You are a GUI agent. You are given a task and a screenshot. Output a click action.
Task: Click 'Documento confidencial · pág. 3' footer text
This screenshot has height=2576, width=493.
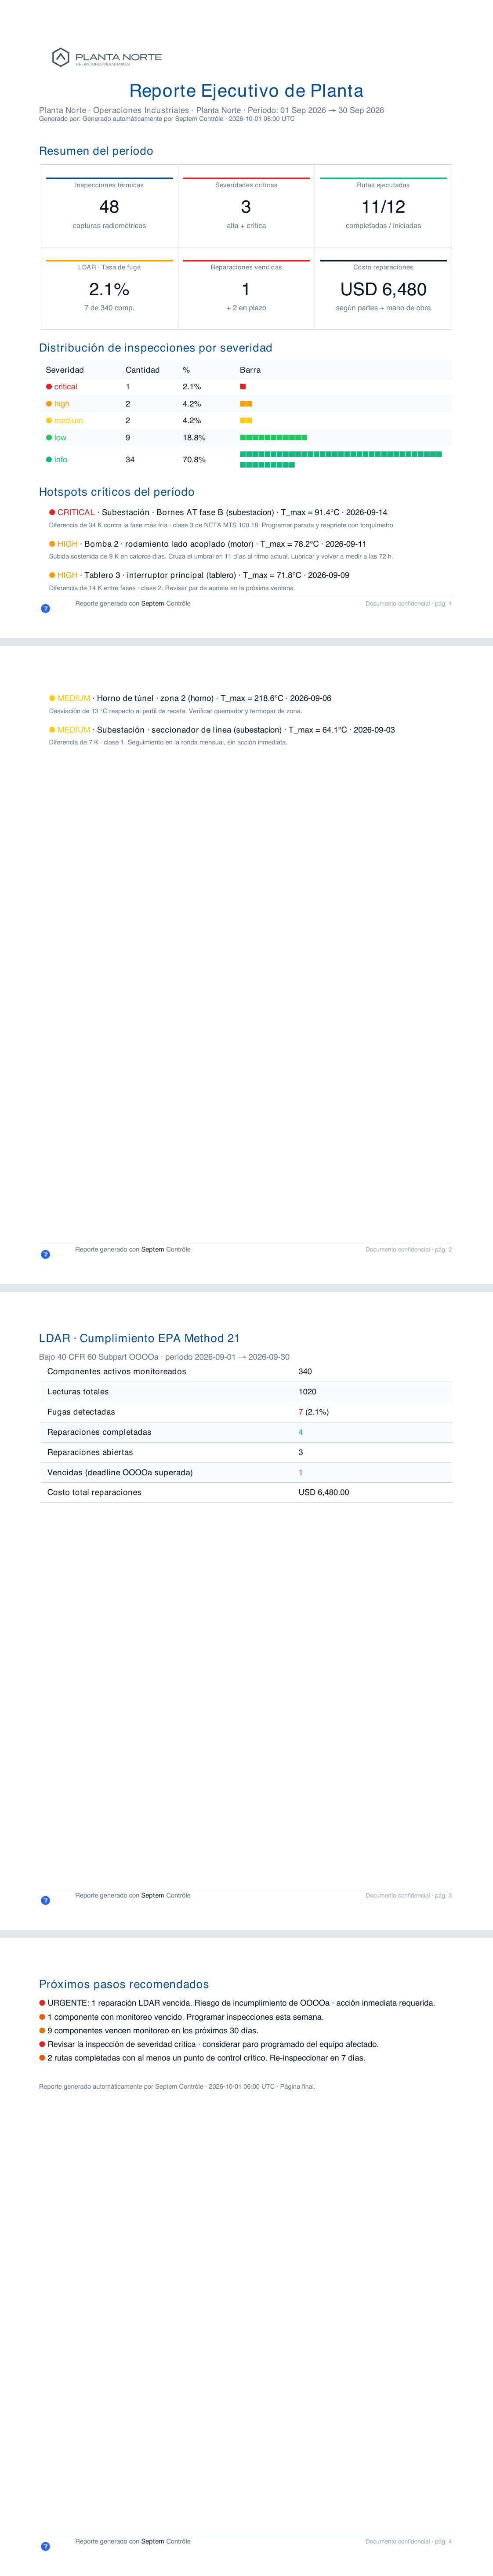tap(408, 1896)
